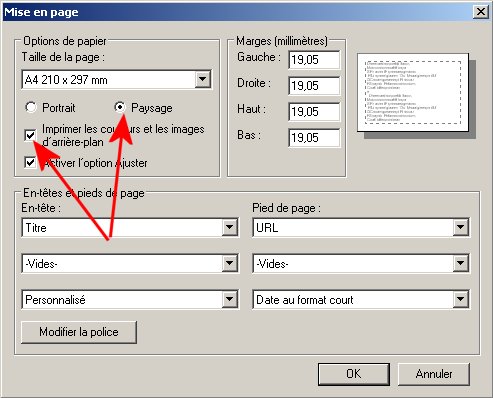Viewport: 493px width, 398px height.
Task: Close the Mise en page dialog
Action: click(x=481, y=12)
